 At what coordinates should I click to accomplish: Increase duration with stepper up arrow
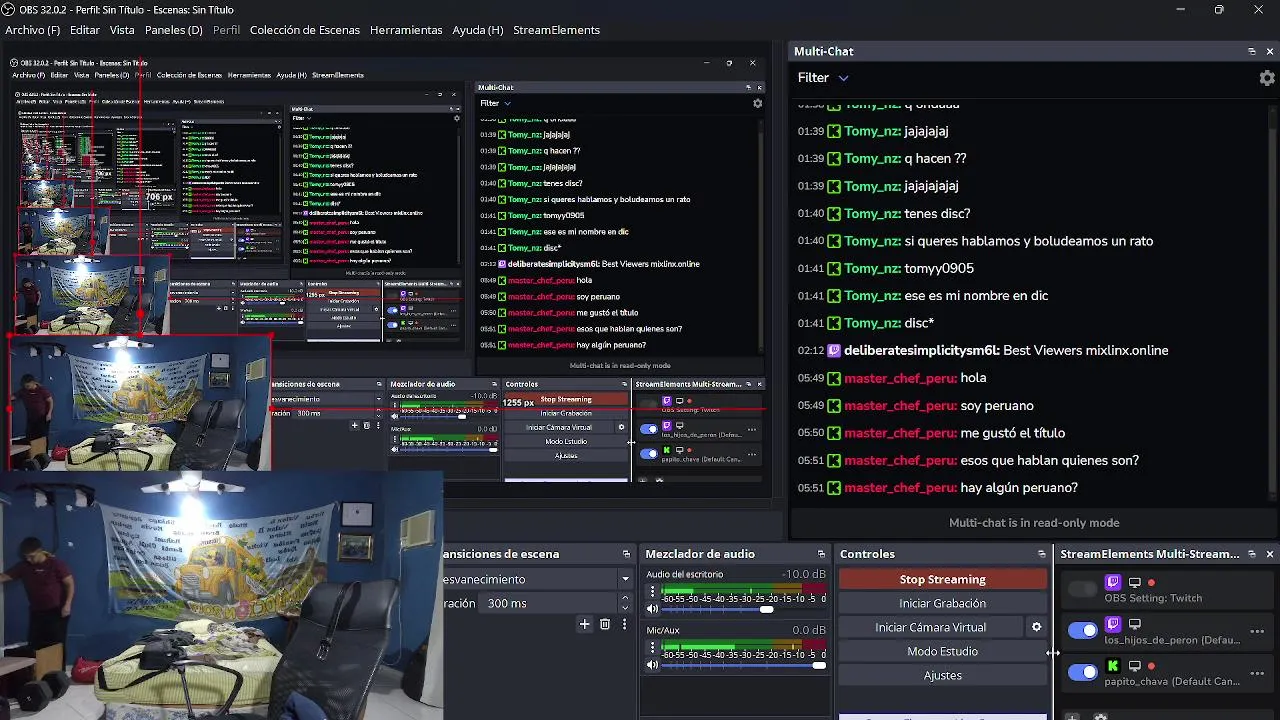click(x=625, y=598)
